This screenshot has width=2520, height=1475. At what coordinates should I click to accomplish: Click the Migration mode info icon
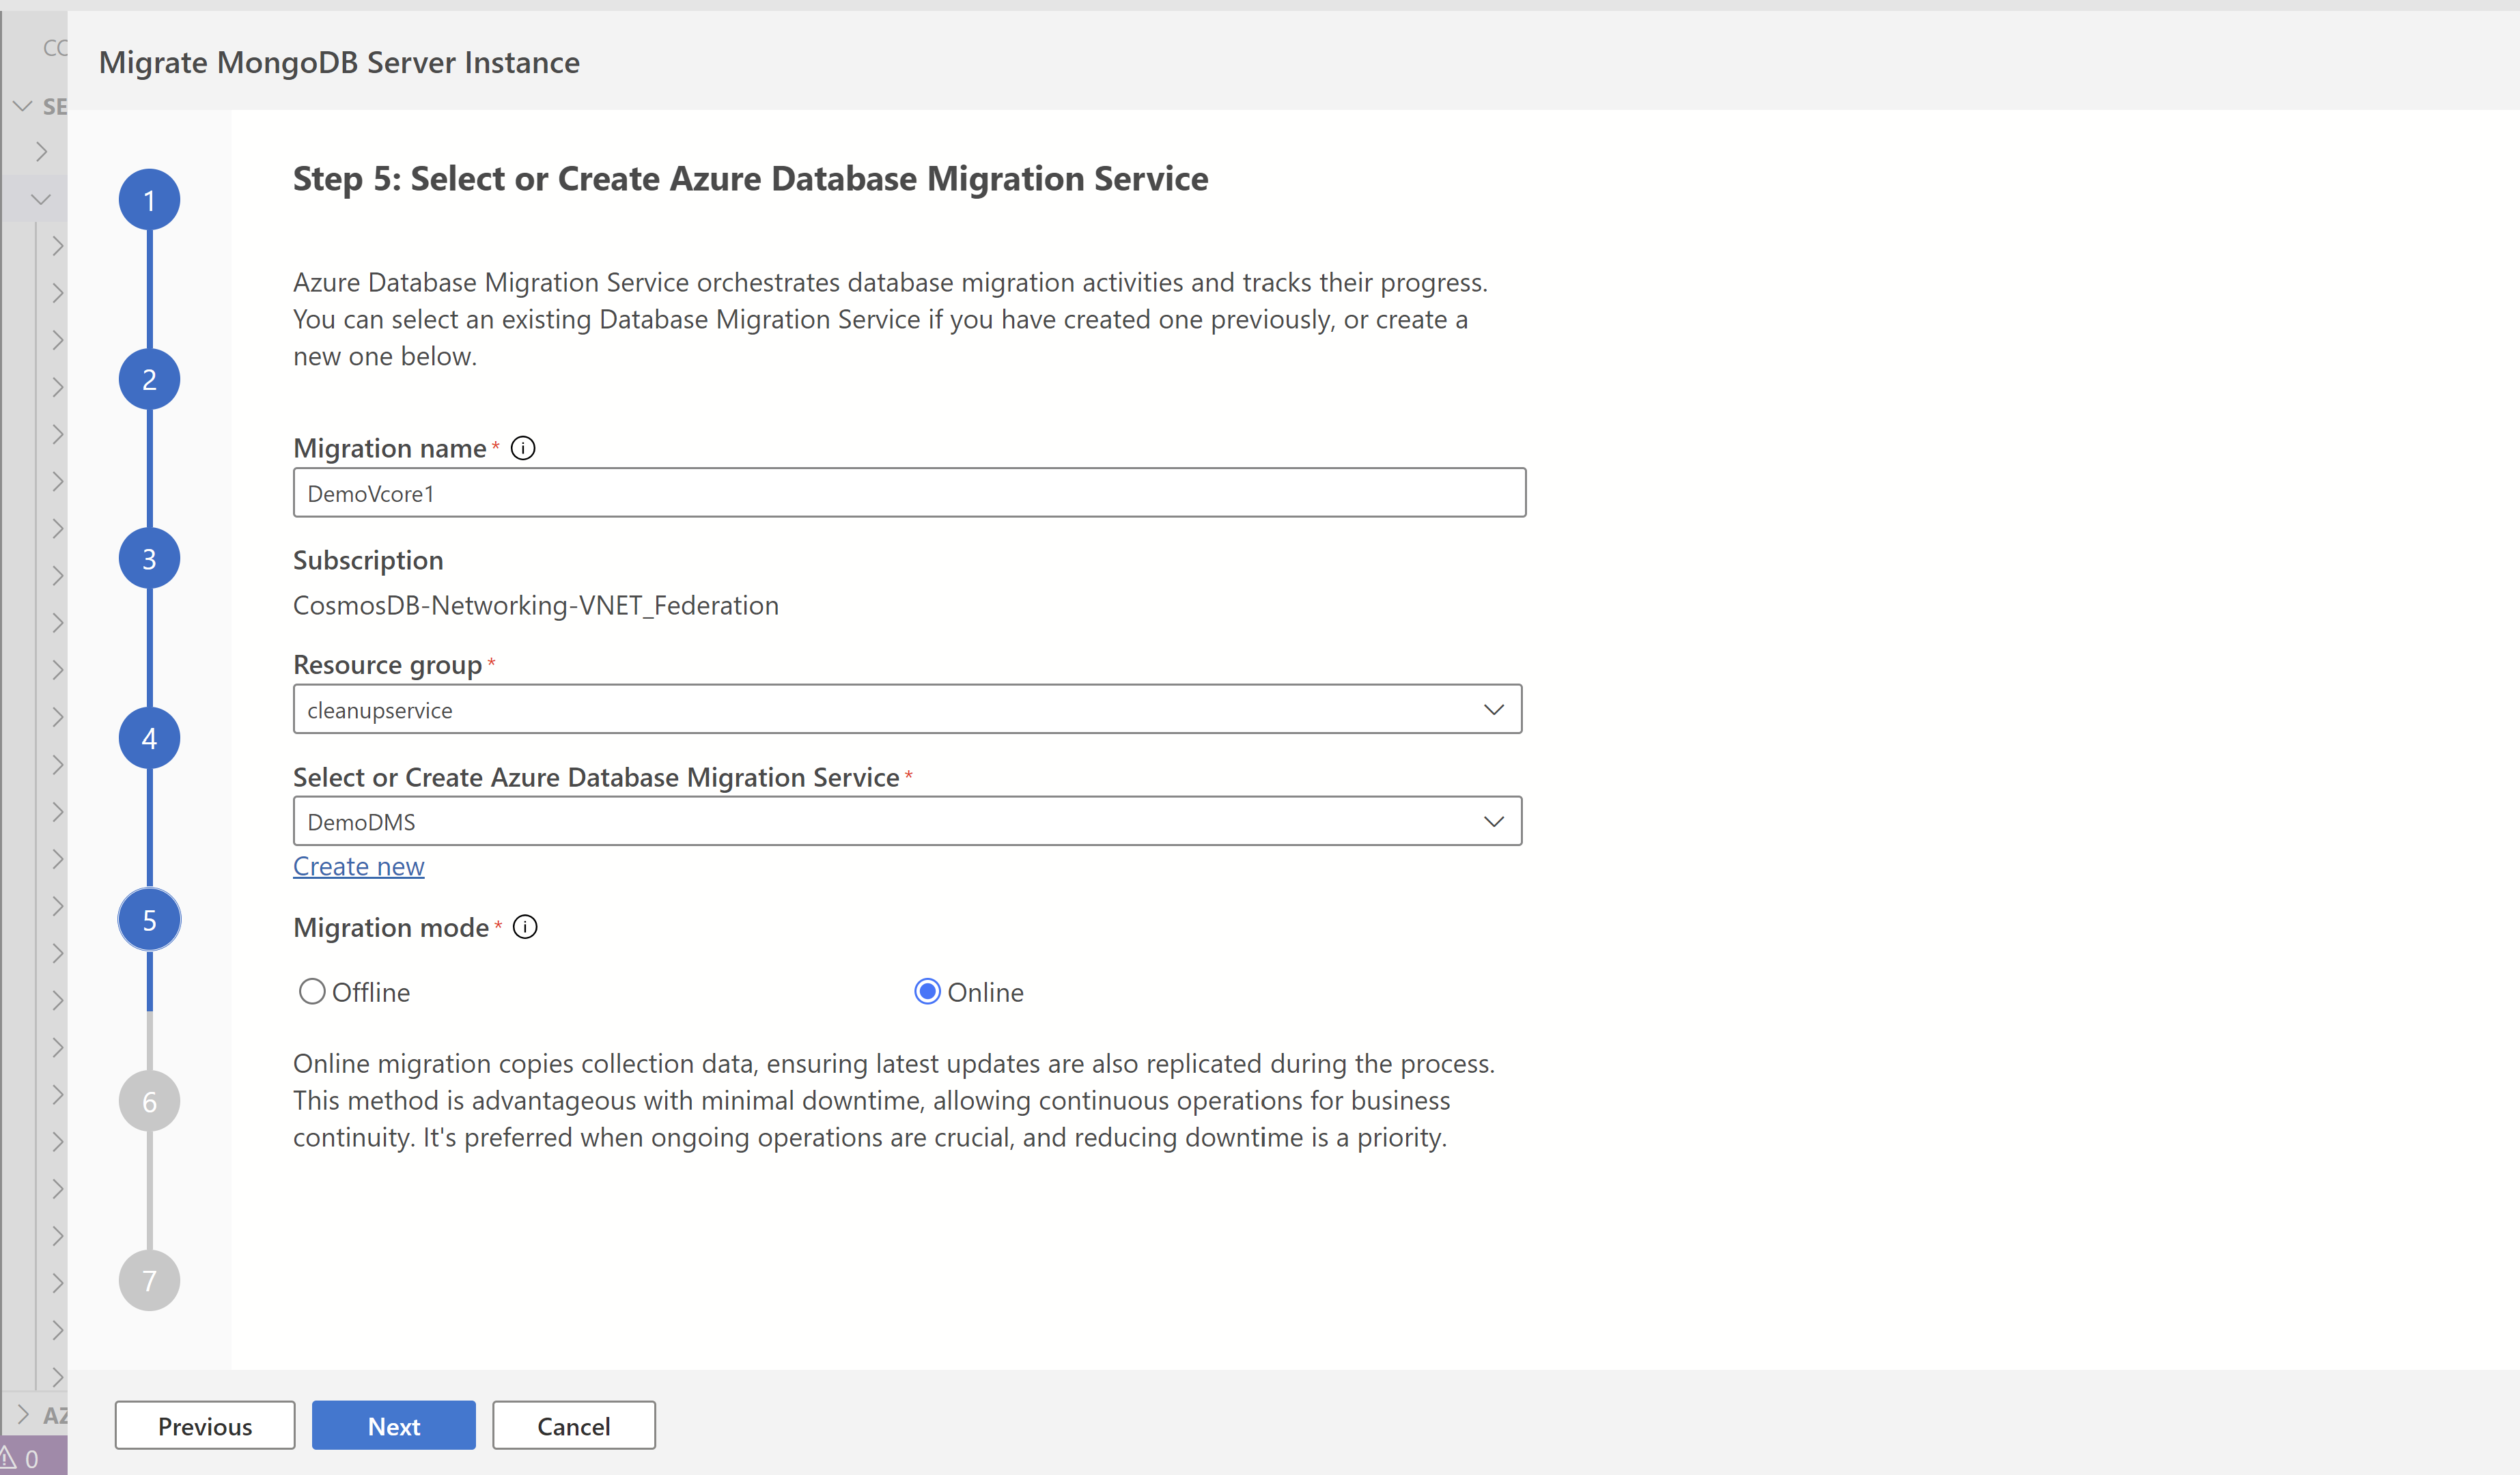(525, 927)
